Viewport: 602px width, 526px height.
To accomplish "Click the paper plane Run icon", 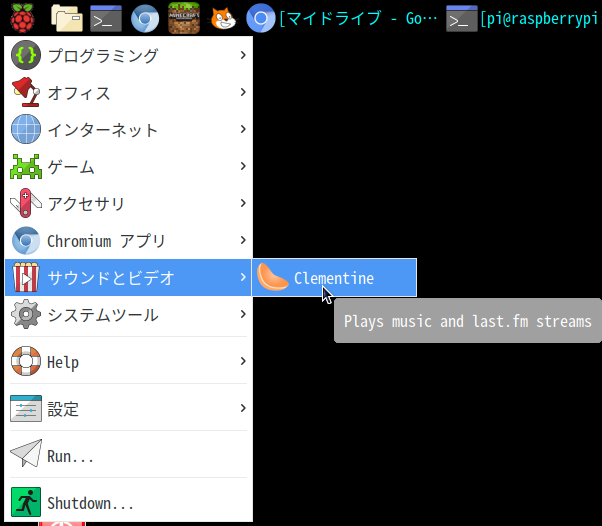I will pyautogui.click(x=26, y=453).
